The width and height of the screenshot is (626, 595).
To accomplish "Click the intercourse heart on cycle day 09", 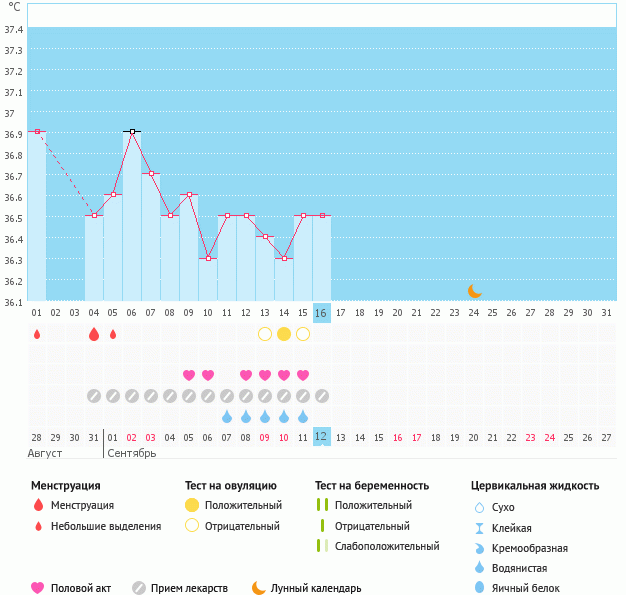I will pyautogui.click(x=189, y=375).
